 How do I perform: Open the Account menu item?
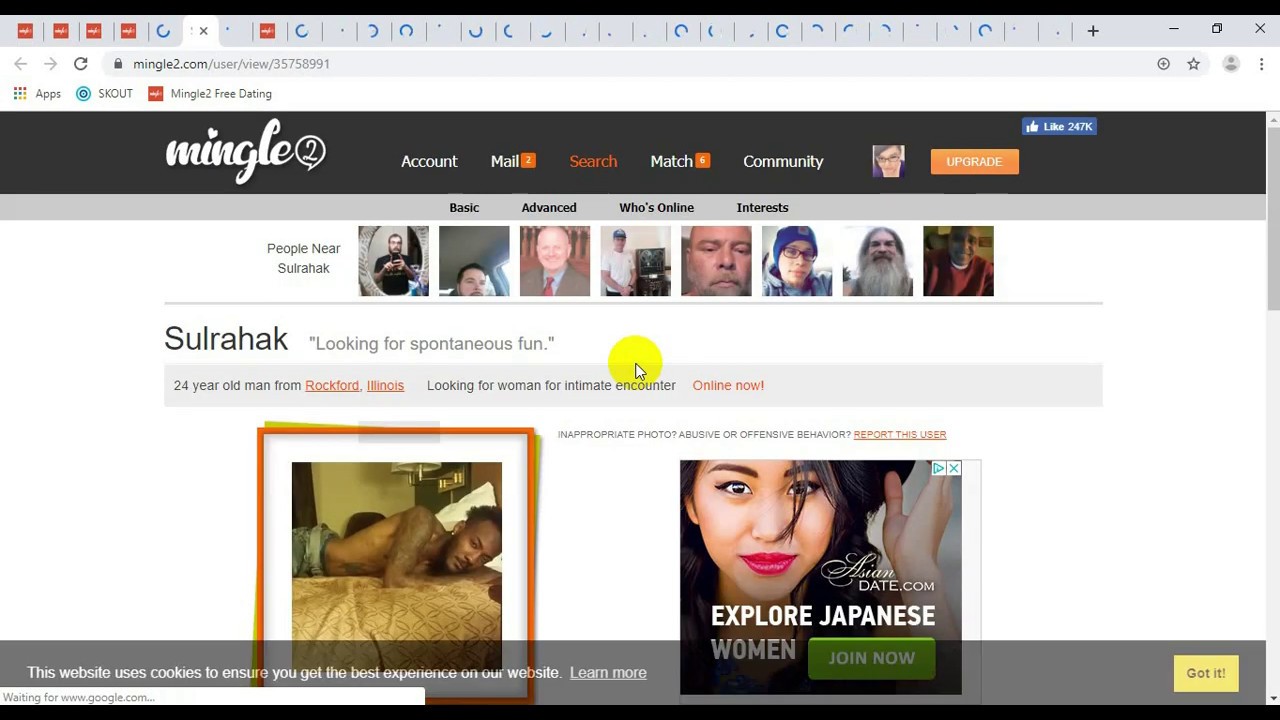pos(429,161)
